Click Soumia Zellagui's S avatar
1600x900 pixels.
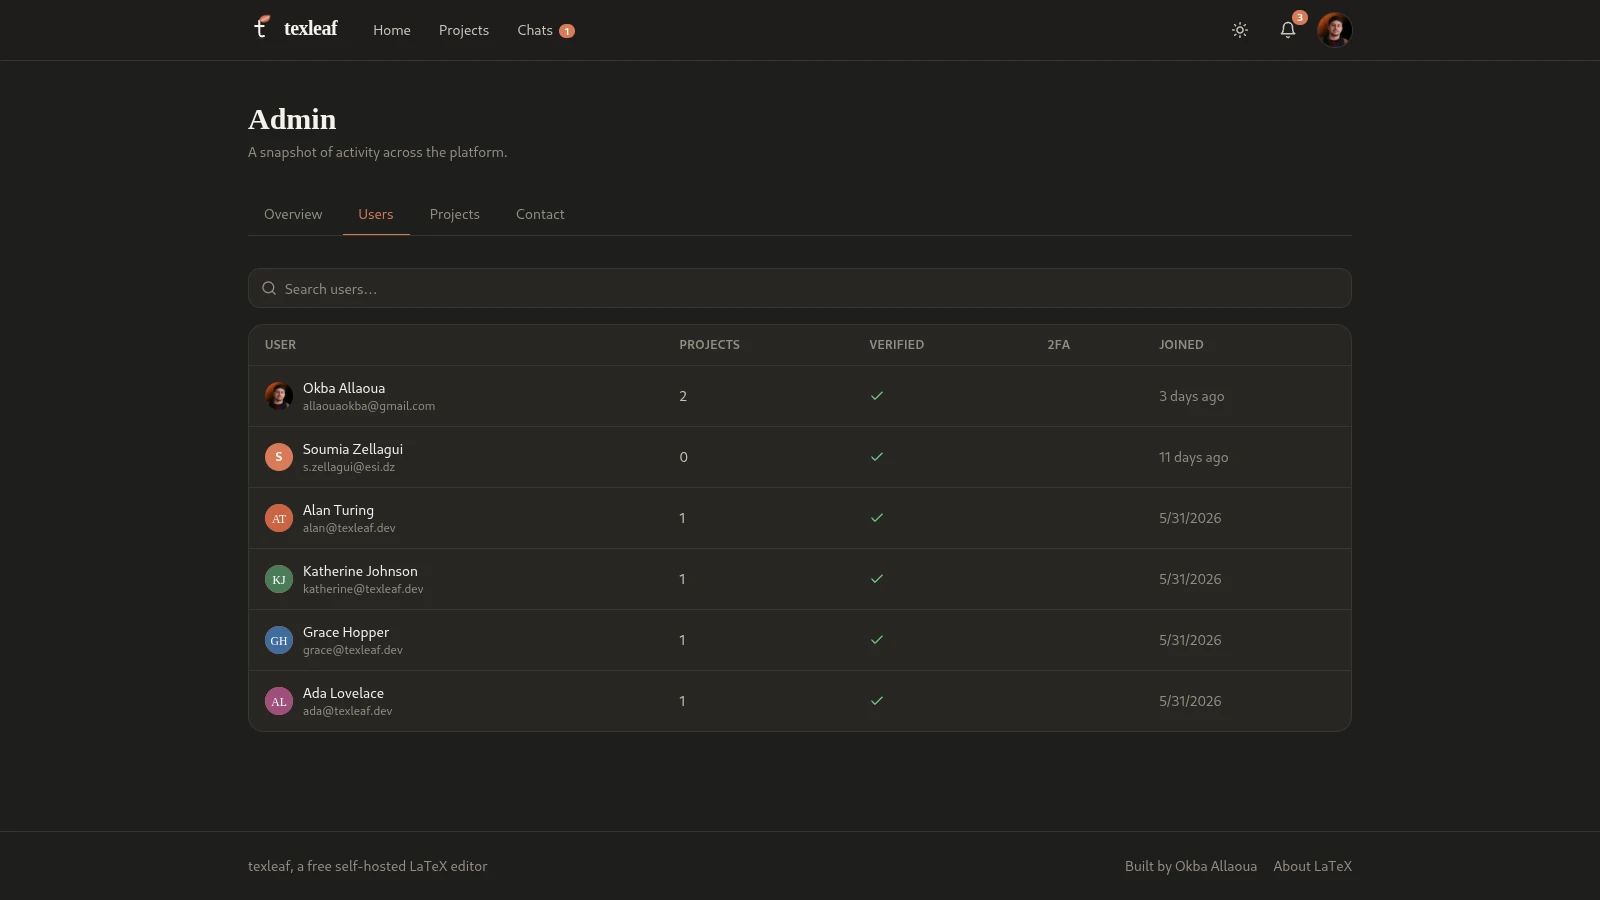click(x=279, y=457)
